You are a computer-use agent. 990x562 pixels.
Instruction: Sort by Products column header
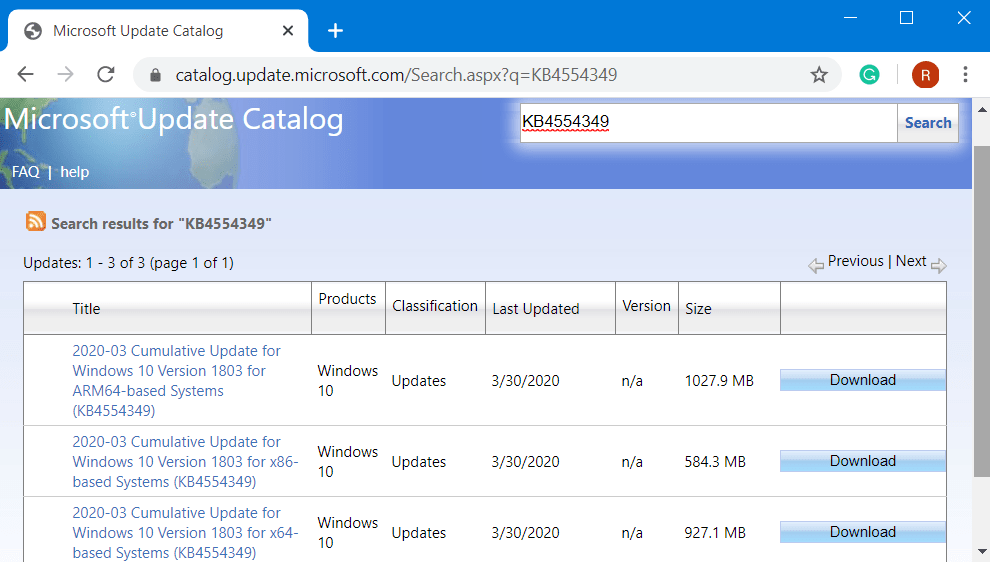[347, 299]
